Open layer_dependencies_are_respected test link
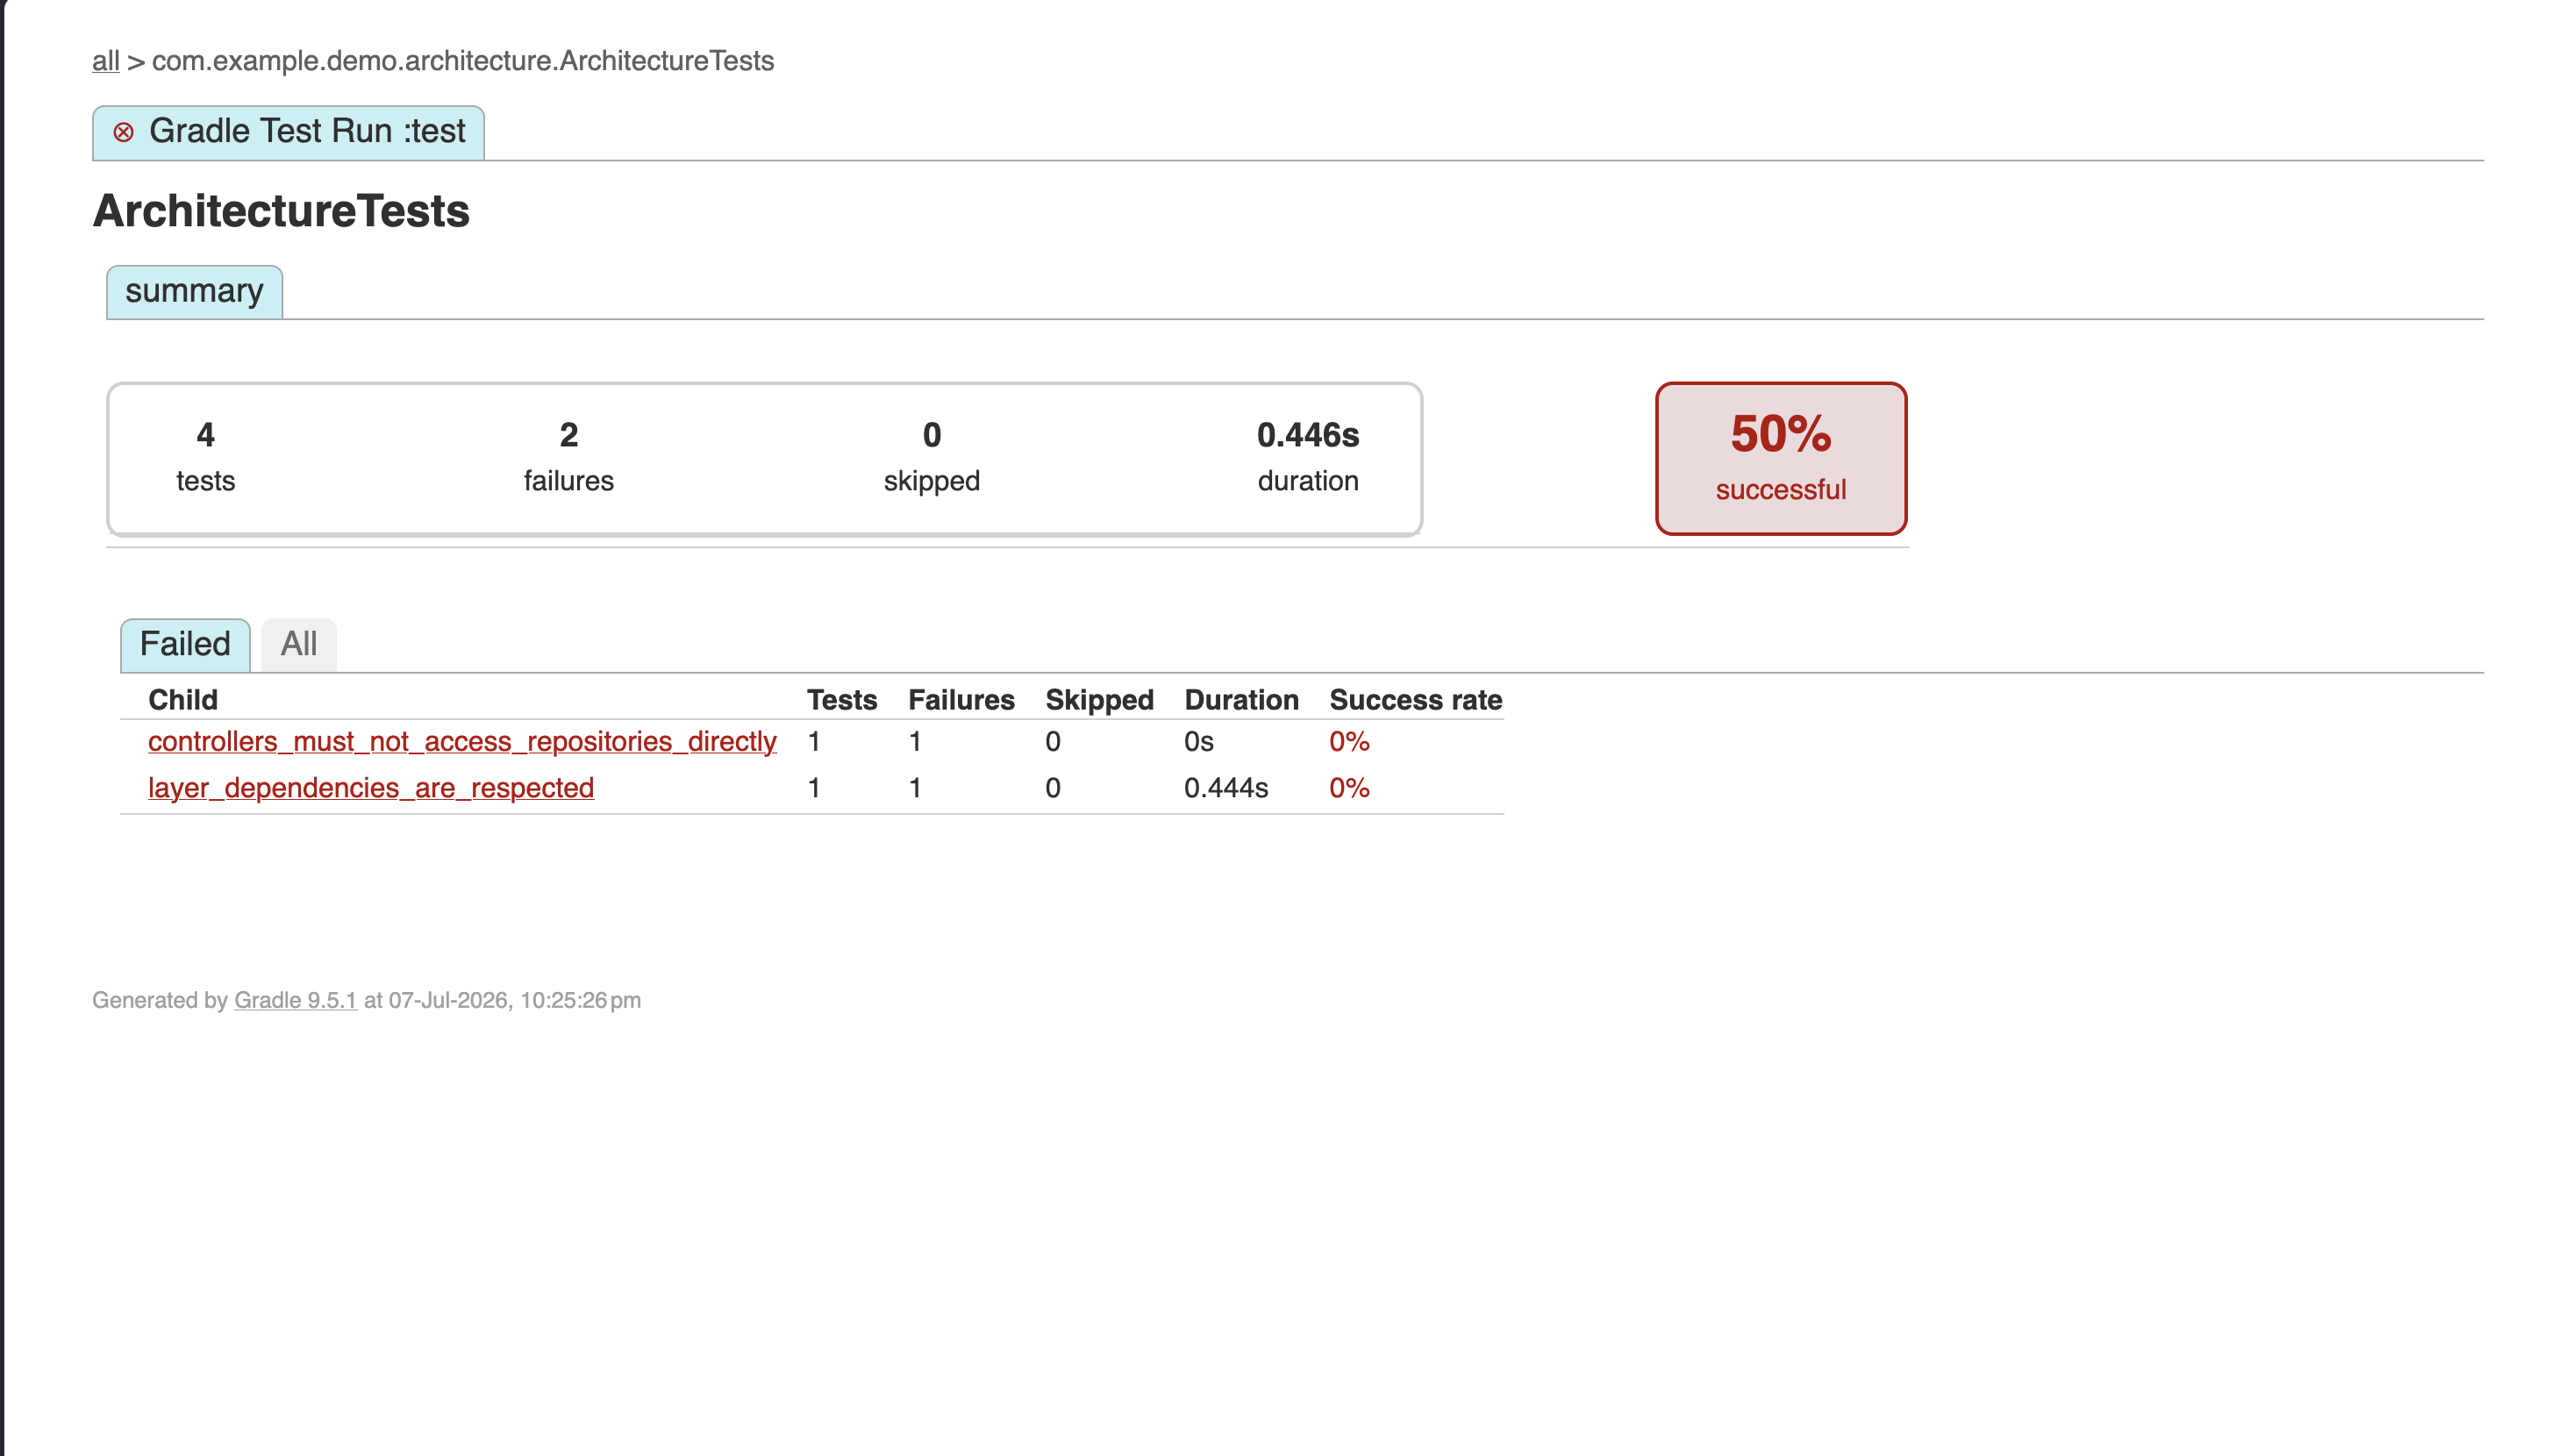Image resolution: width=2572 pixels, height=1456 pixels. click(371, 788)
